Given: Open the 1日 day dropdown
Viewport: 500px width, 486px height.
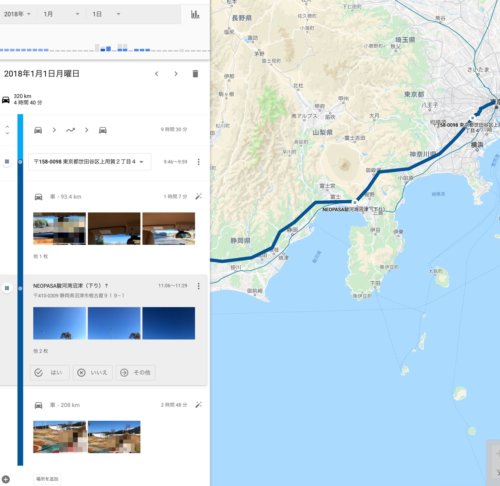Looking at the screenshot, I should point(106,14).
